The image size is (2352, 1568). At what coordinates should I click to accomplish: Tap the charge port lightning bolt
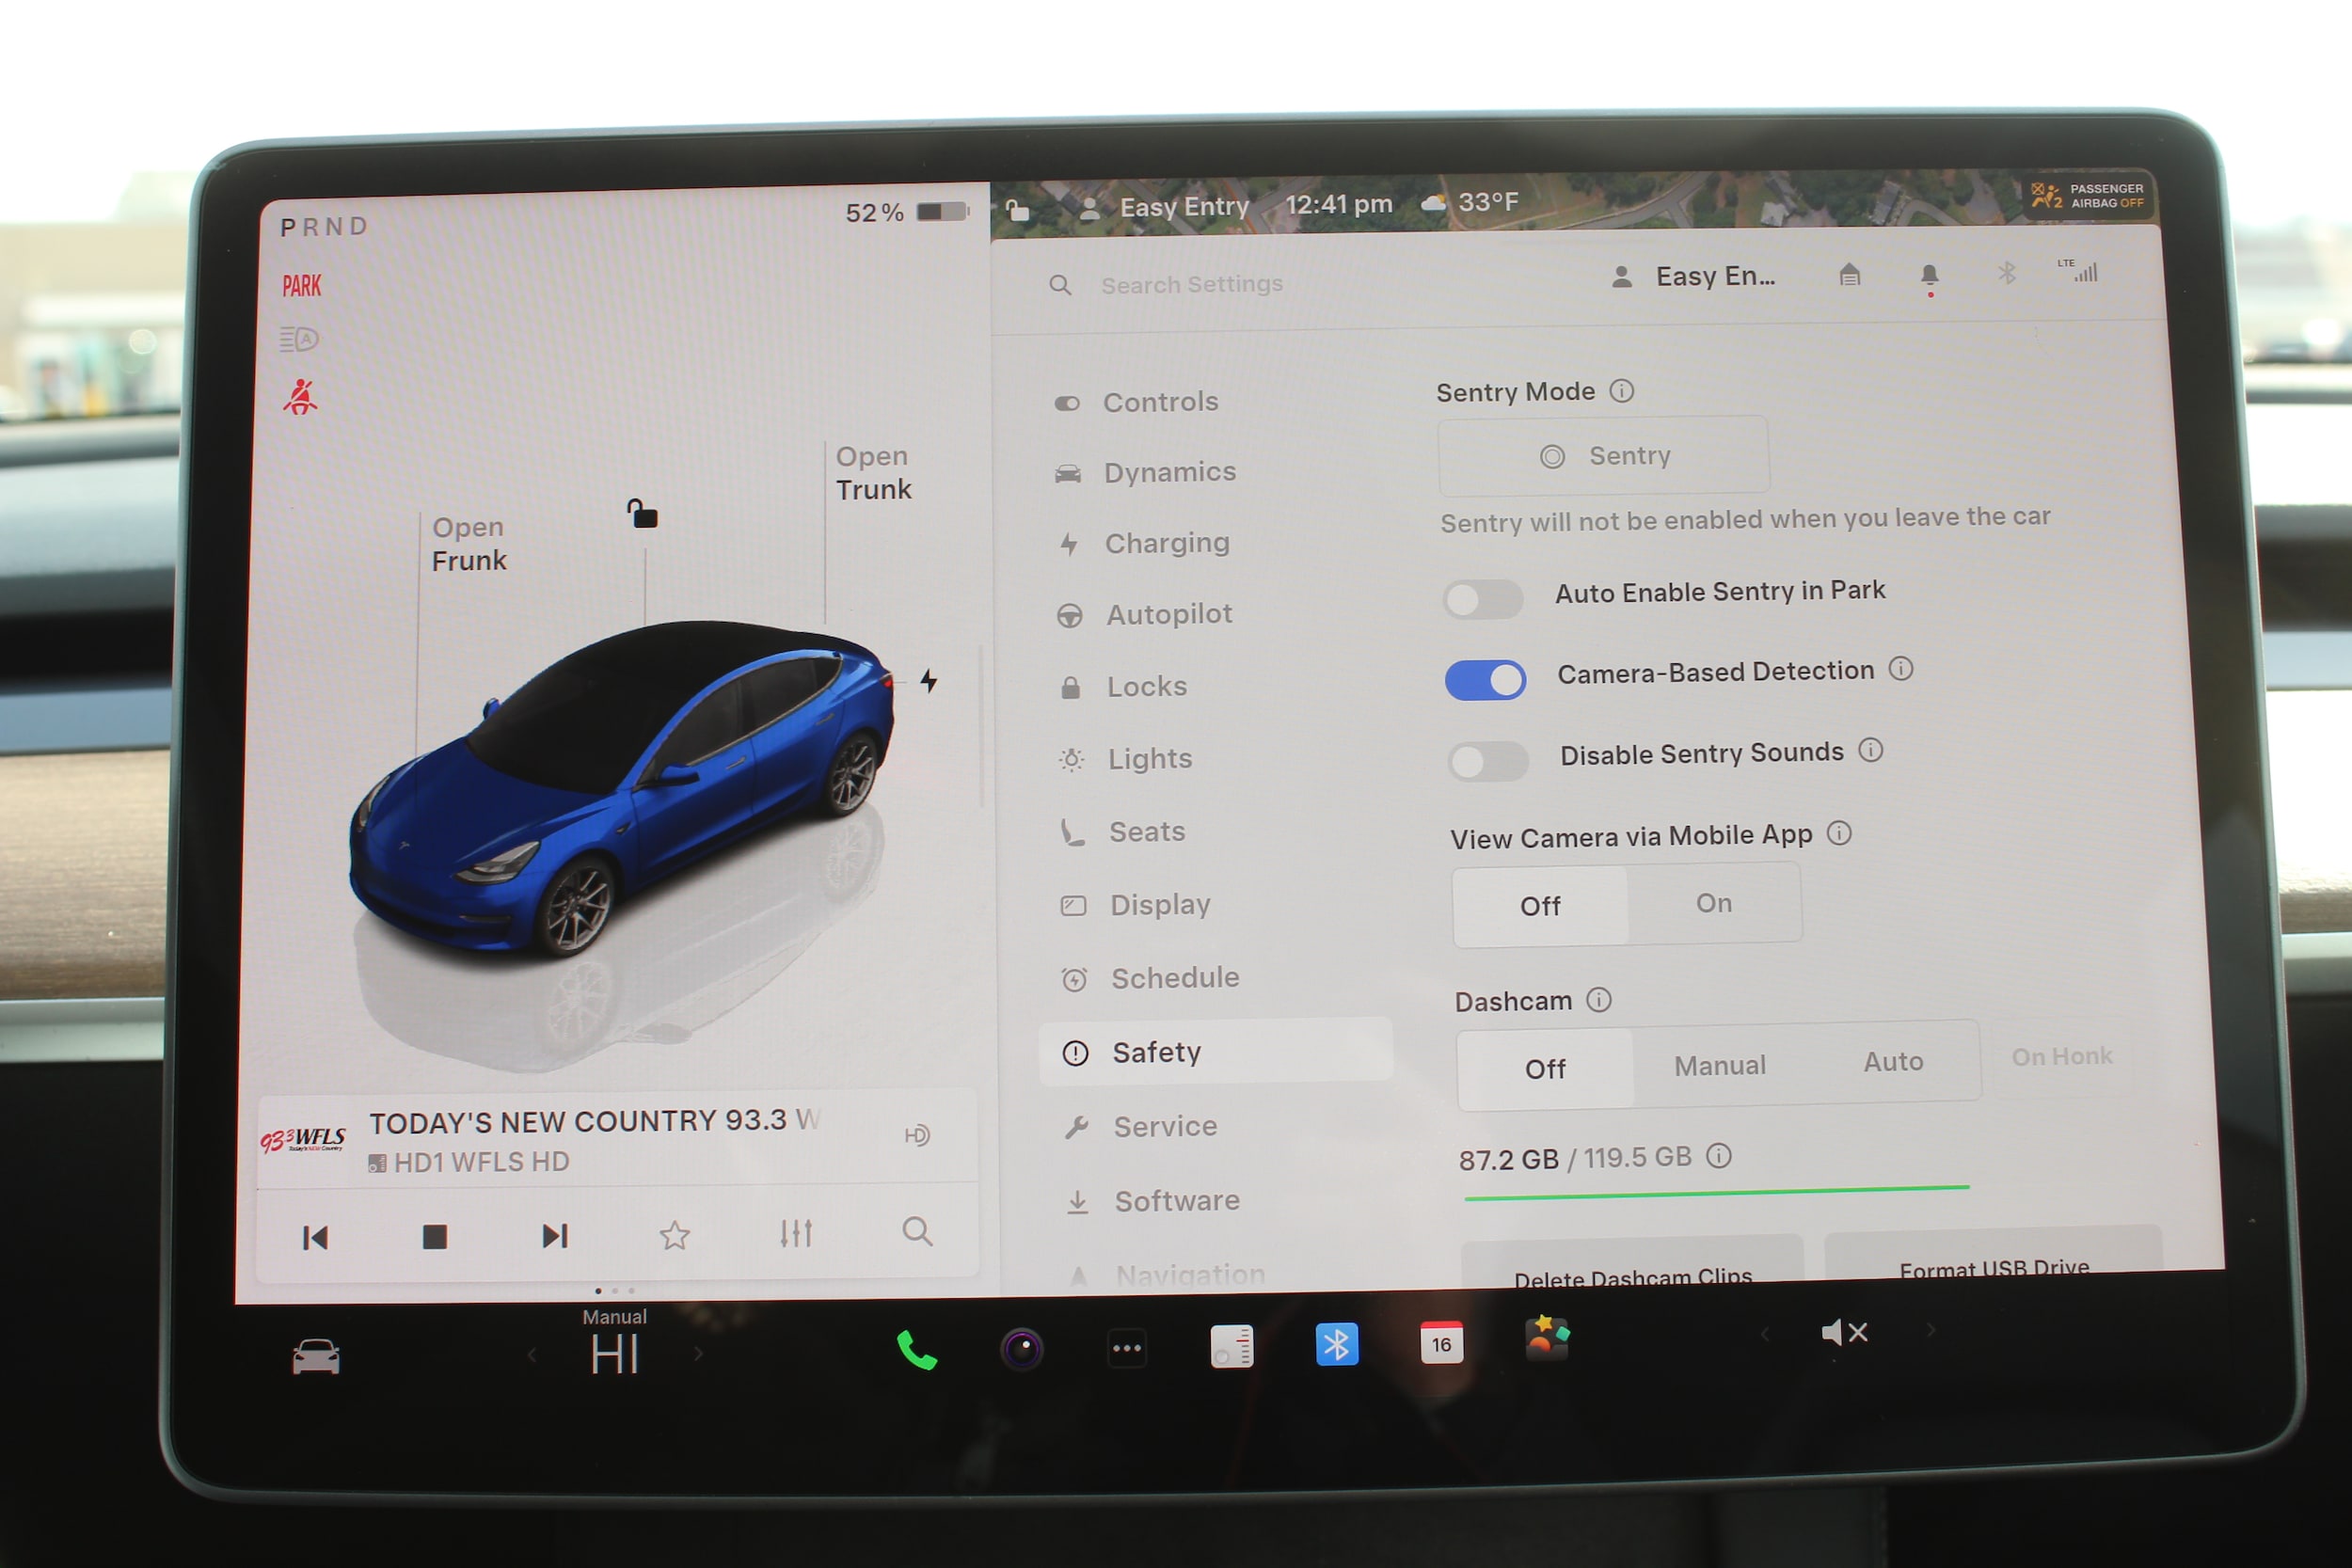(x=929, y=681)
